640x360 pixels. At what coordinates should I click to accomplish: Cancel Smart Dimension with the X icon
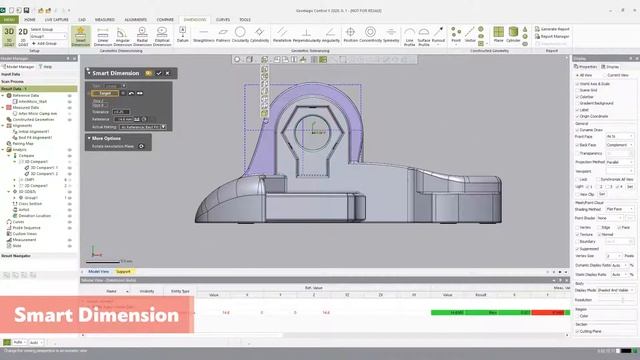pyautogui.click(x=168, y=73)
